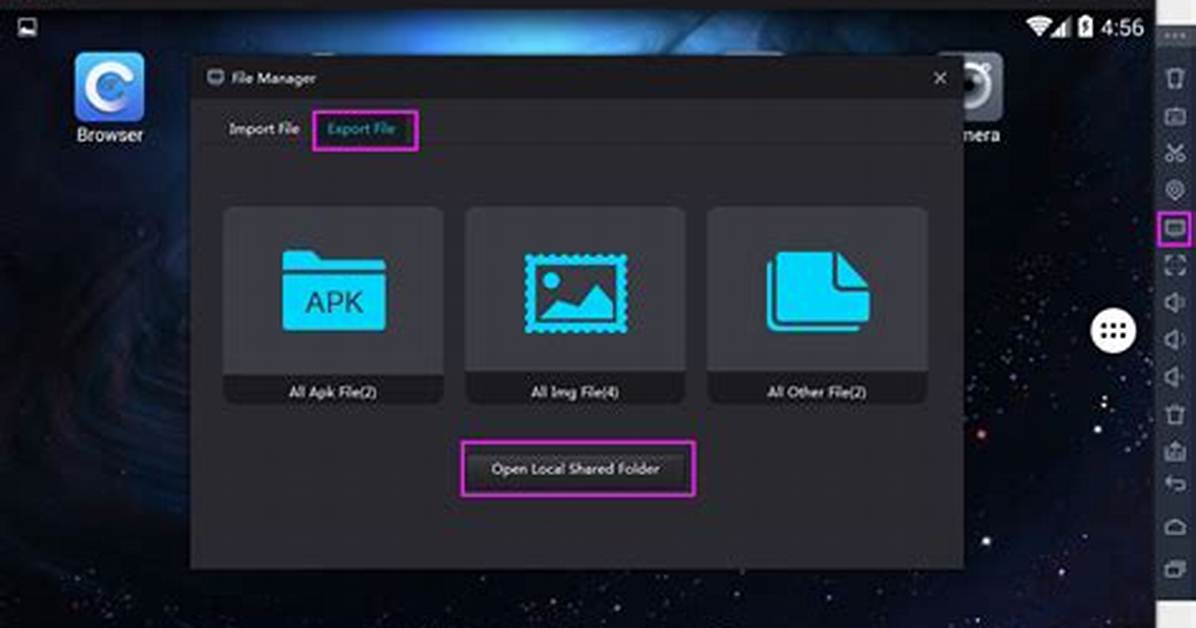Open the All Img File picture card

point(575,305)
